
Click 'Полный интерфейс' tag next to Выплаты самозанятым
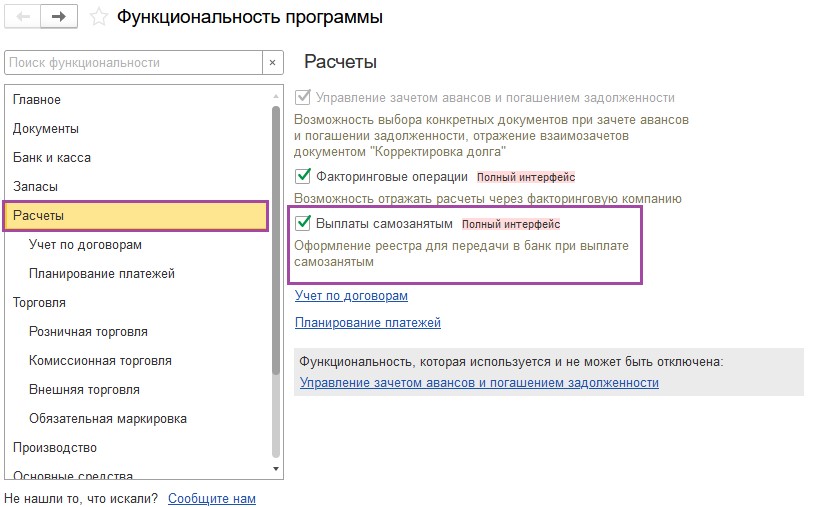coord(511,224)
